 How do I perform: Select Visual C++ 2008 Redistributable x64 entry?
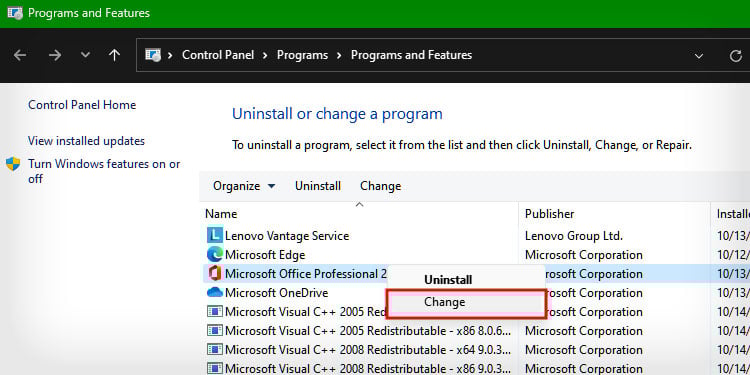pyautogui.click(x=369, y=350)
